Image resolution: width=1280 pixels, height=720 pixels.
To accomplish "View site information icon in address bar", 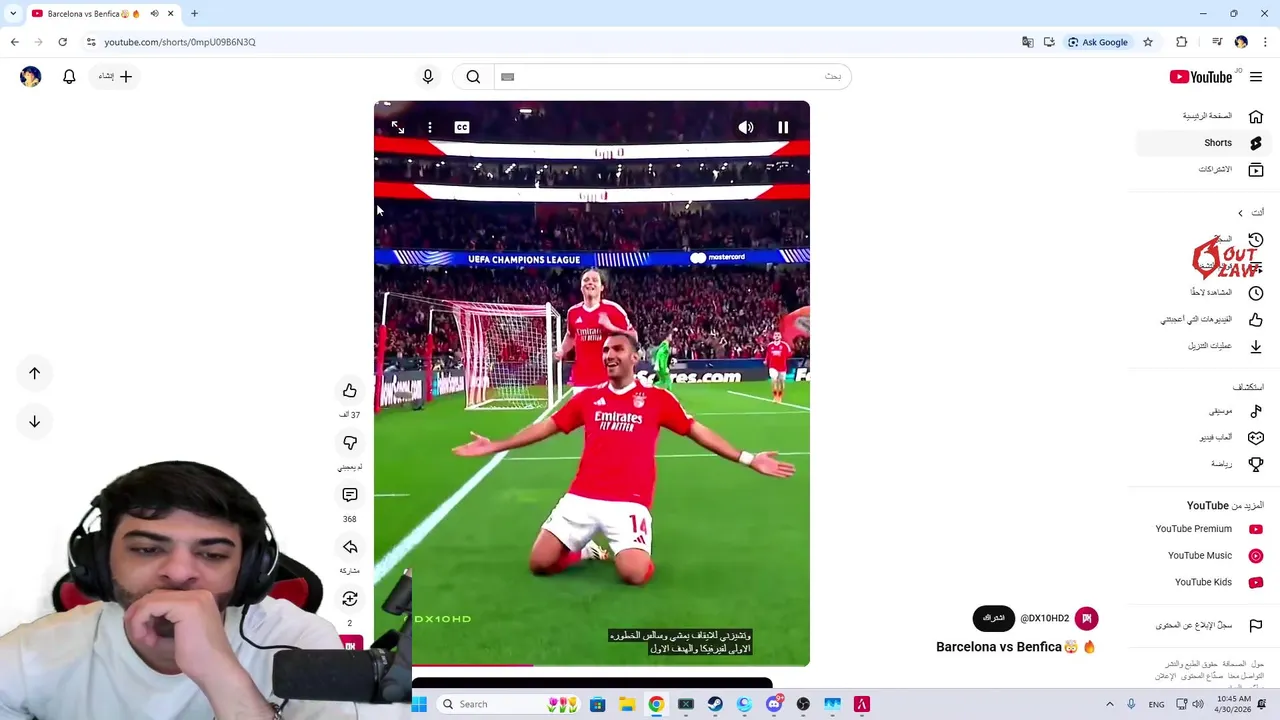I will pyautogui.click(x=91, y=42).
